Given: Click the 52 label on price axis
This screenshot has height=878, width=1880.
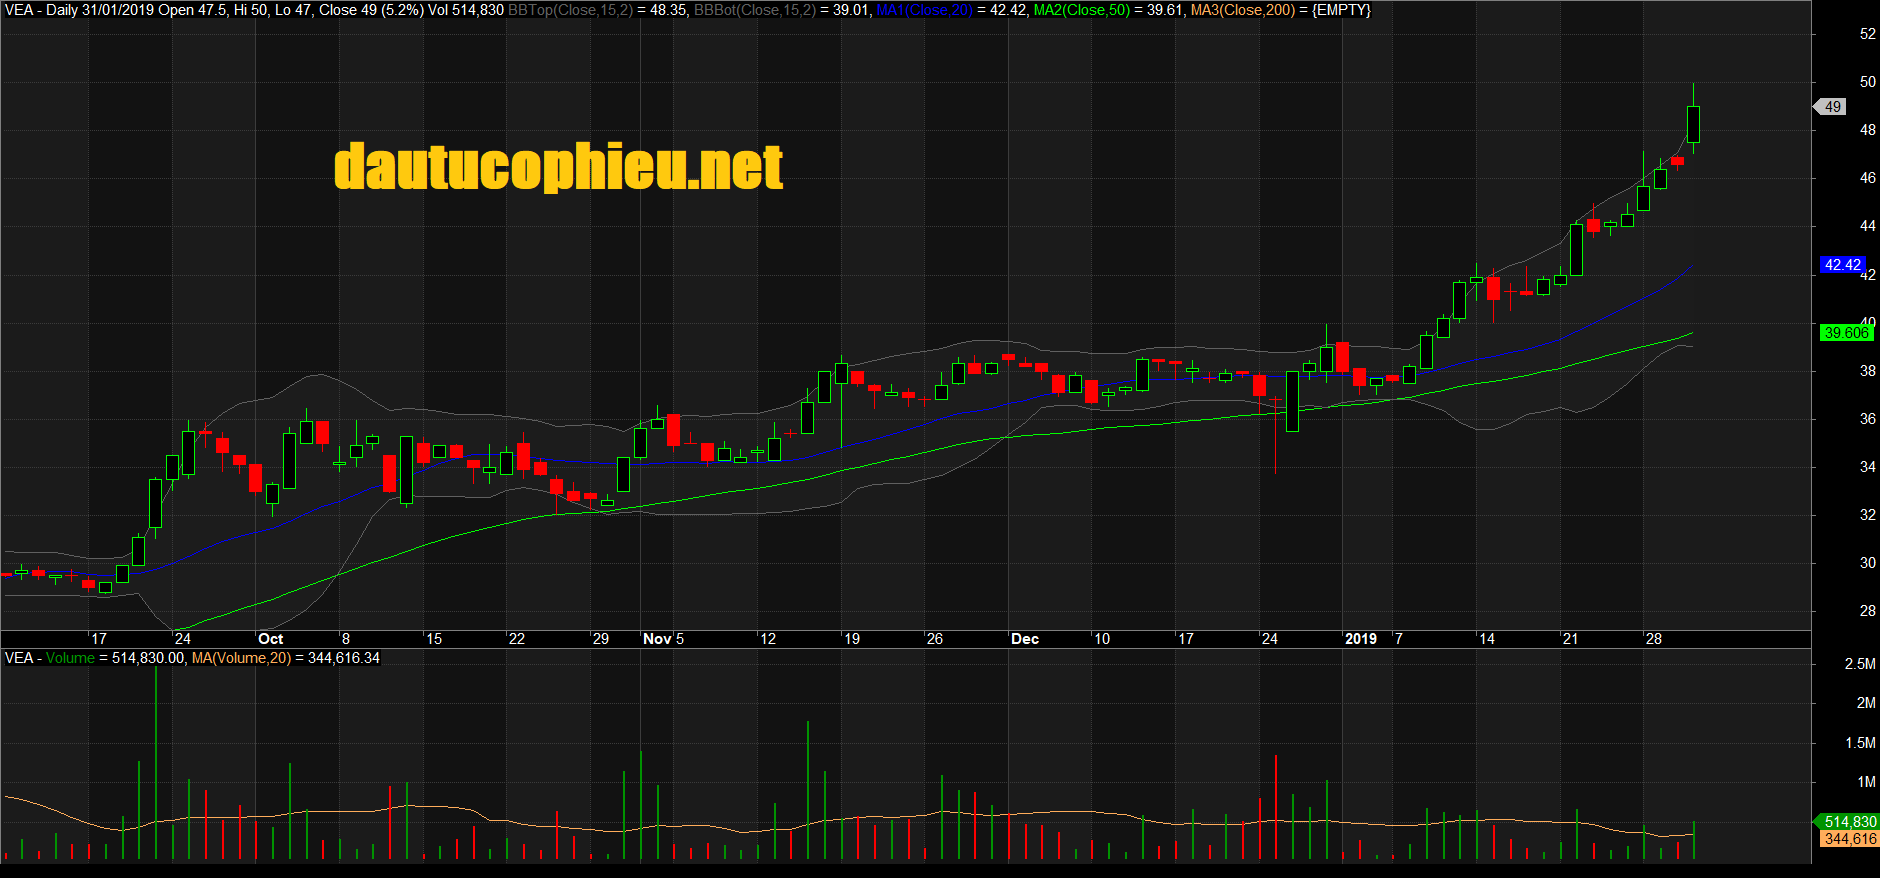Looking at the screenshot, I should [x=1867, y=34].
